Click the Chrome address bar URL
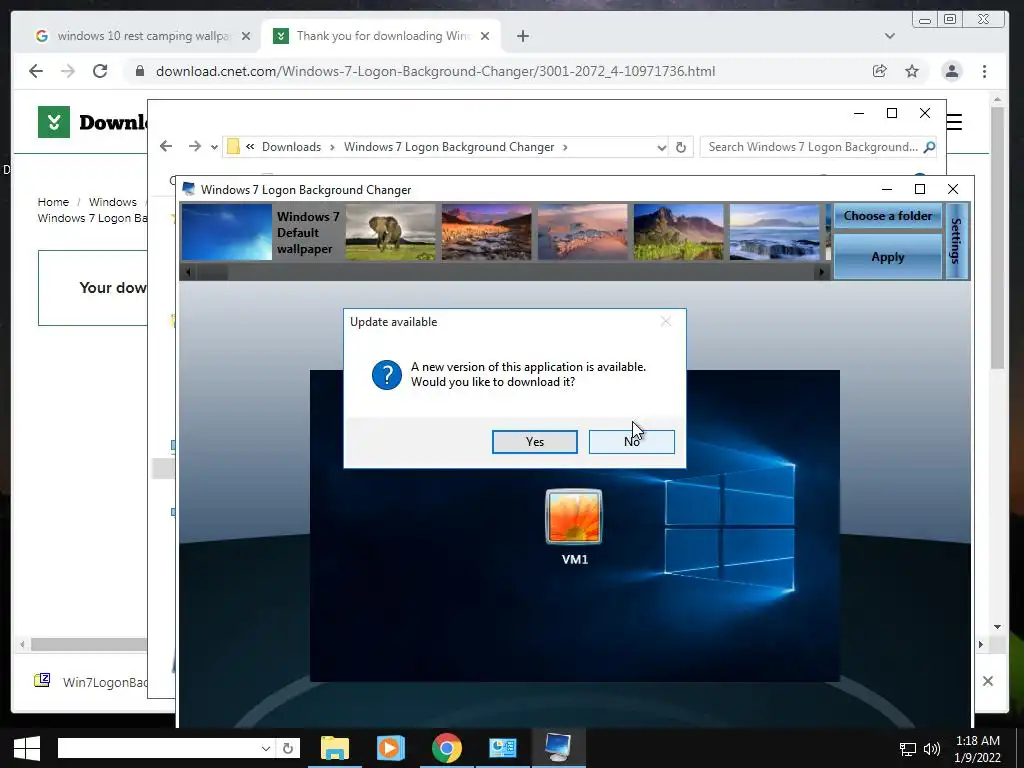The image size is (1024, 768). coord(435,71)
